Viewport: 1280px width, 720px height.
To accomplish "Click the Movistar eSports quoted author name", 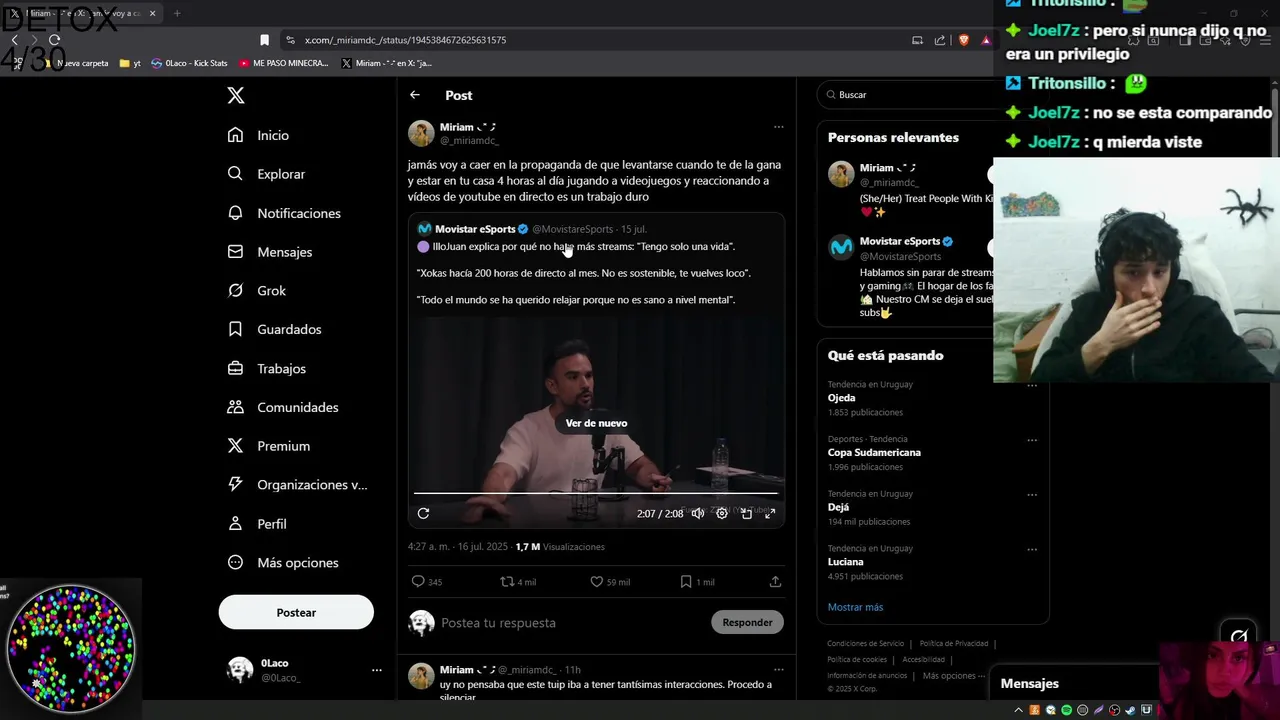I will coord(475,229).
